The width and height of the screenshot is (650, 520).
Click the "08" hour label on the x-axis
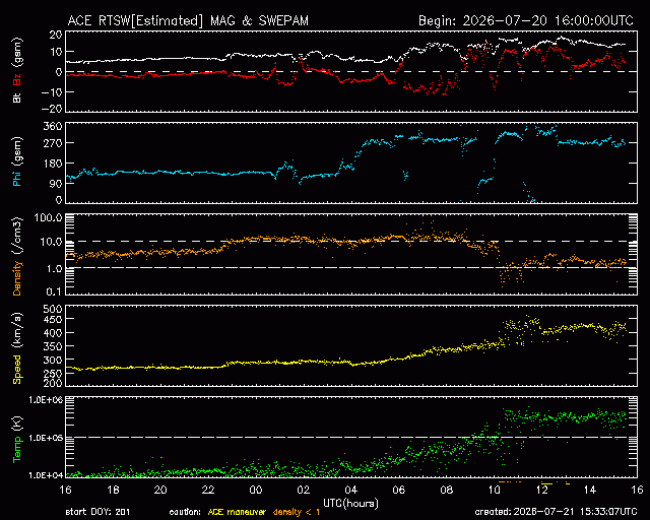click(x=446, y=490)
